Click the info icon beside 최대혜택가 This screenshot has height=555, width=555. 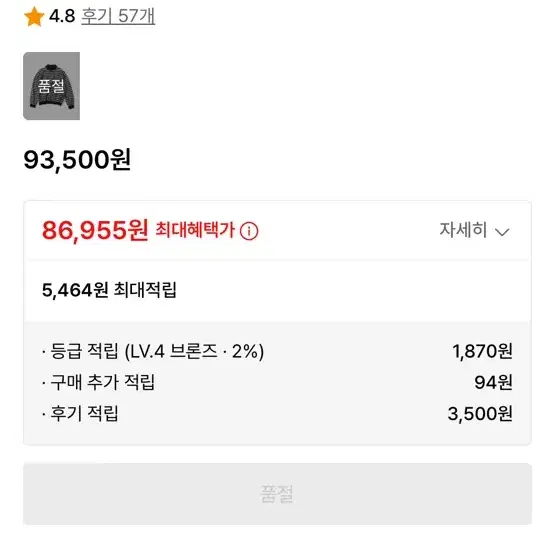(249, 231)
